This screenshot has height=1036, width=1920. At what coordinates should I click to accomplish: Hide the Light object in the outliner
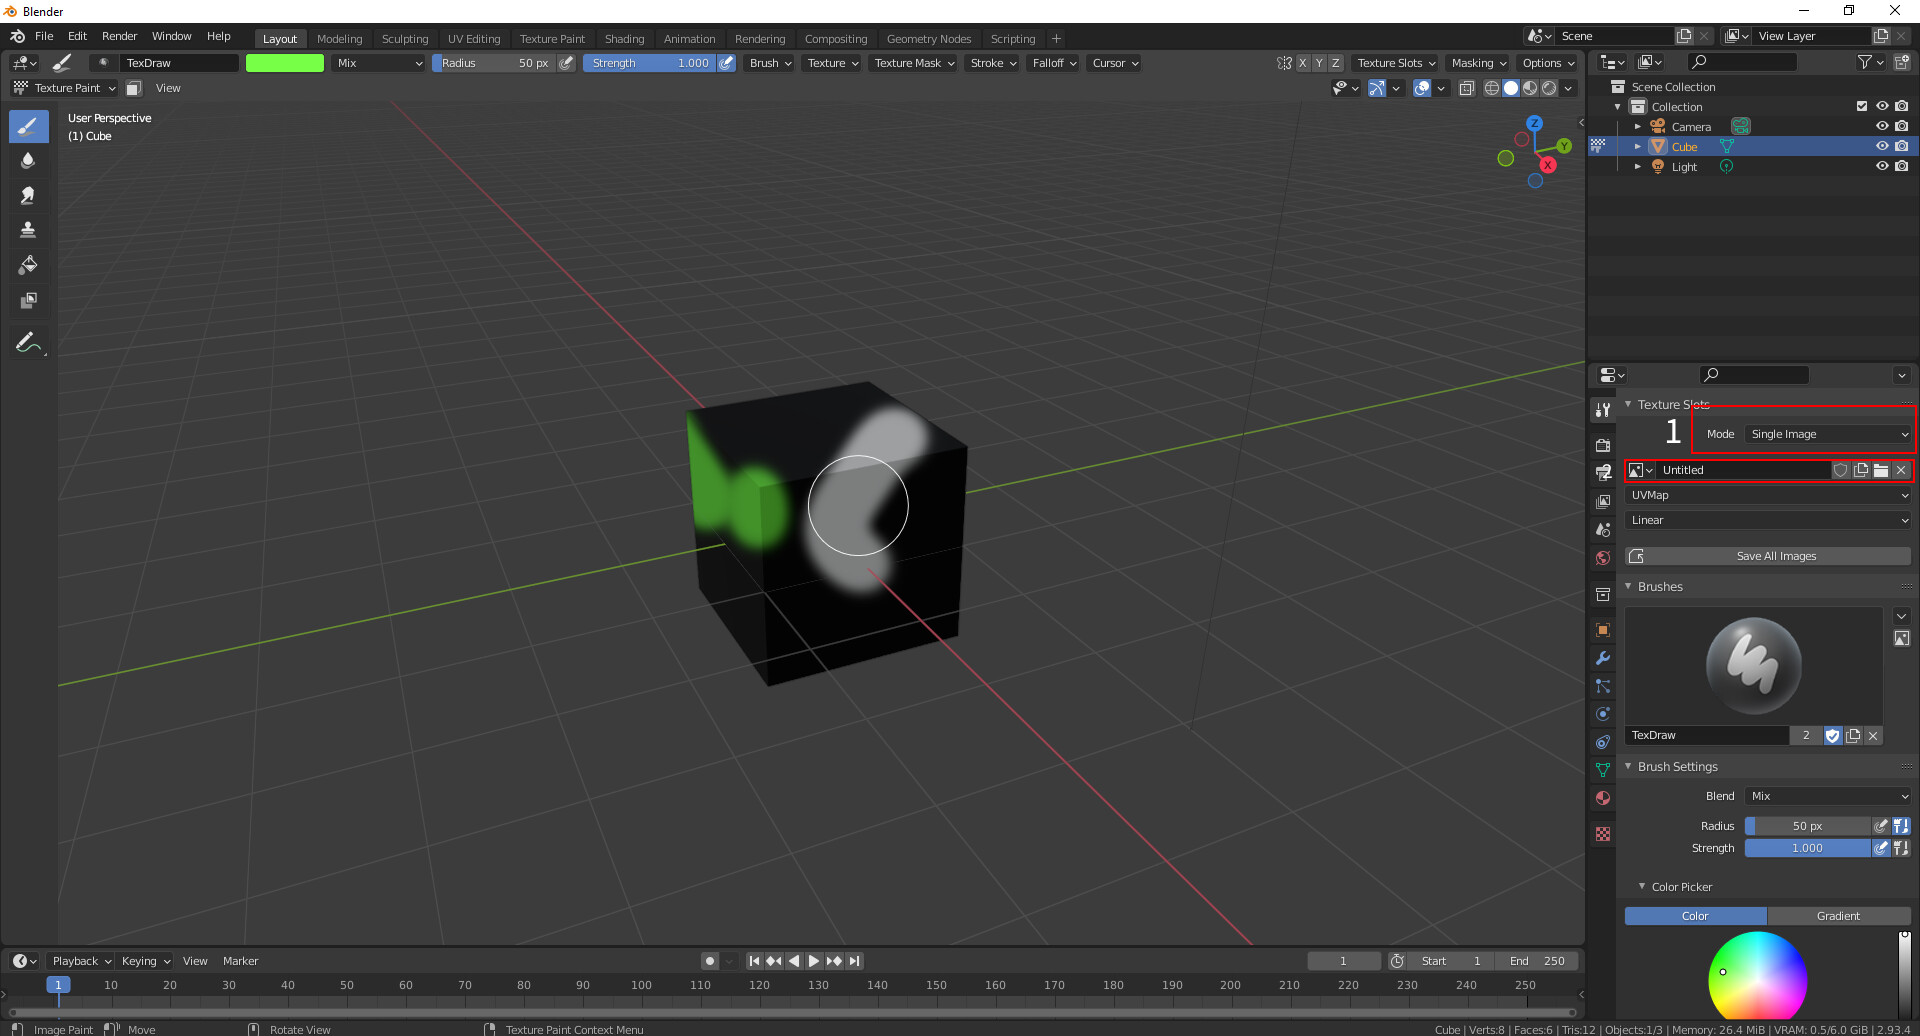(x=1883, y=166)
